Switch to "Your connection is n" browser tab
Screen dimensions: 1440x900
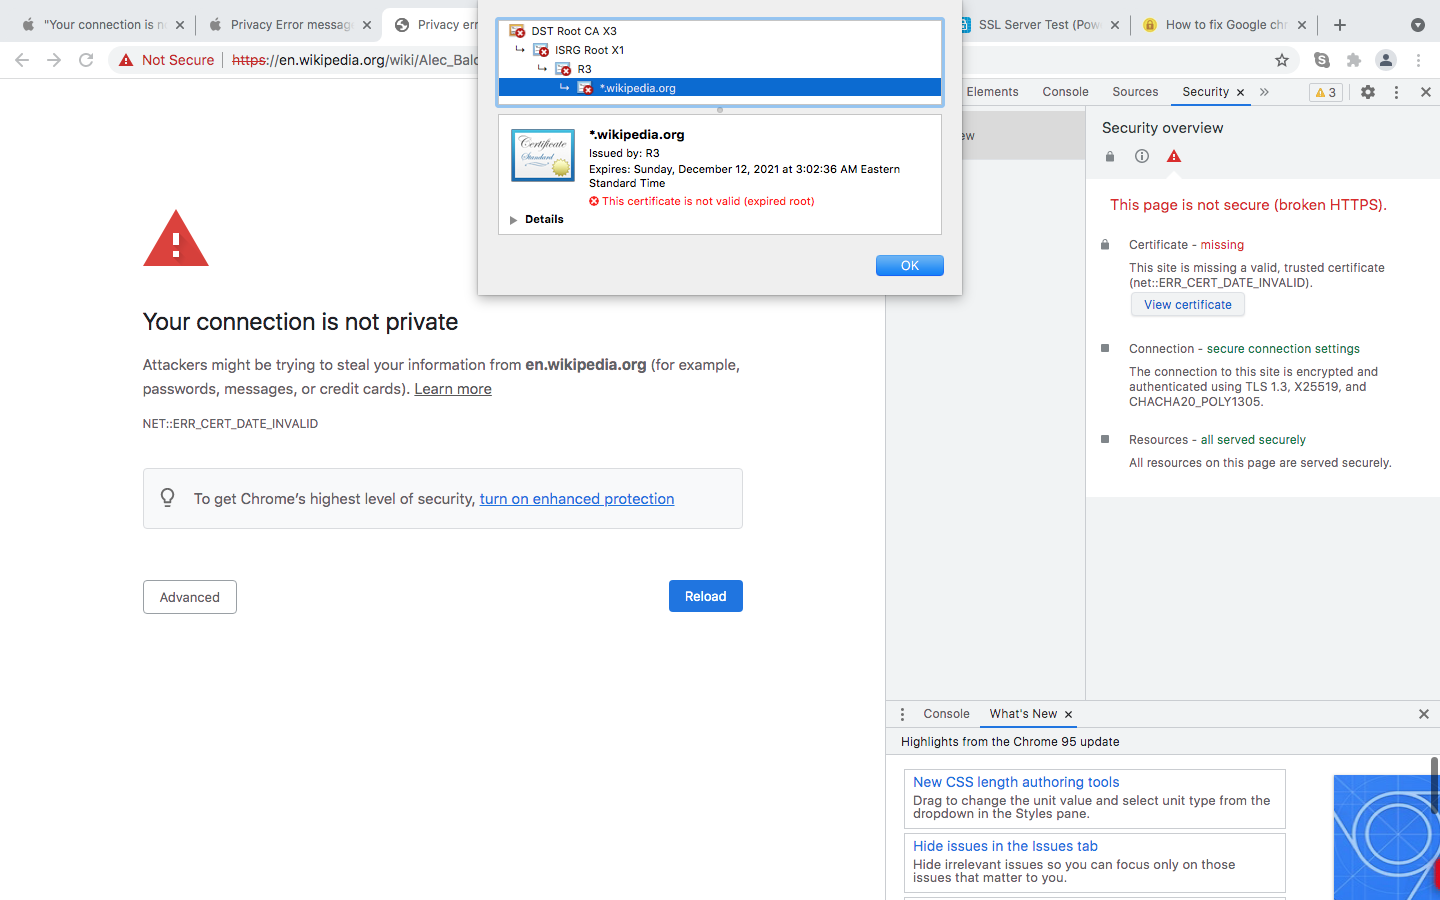click(104, 25)
